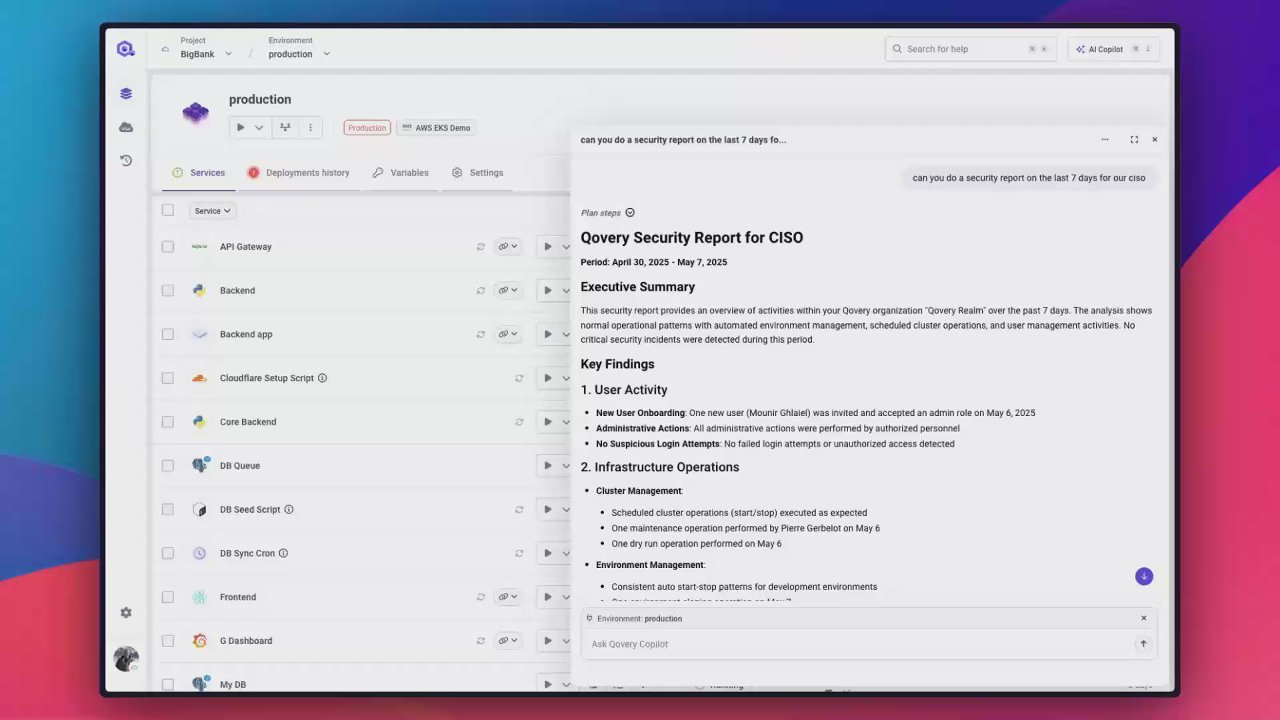Image resolution: width=1280 pixels, height=720 pixels.
Task: Switch to the Services tab
Action: pos(199,173)
